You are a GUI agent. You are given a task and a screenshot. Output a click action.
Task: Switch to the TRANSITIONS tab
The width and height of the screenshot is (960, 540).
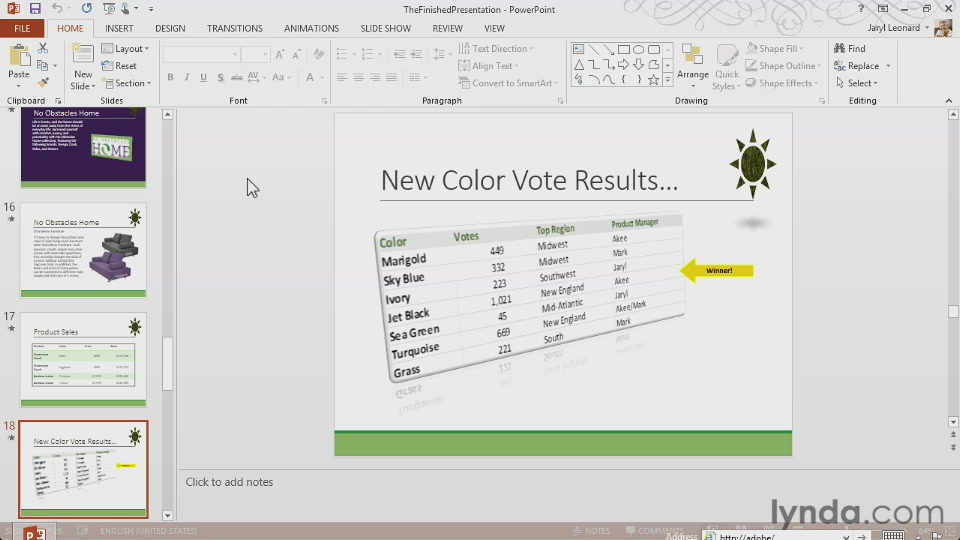point(234,28)
